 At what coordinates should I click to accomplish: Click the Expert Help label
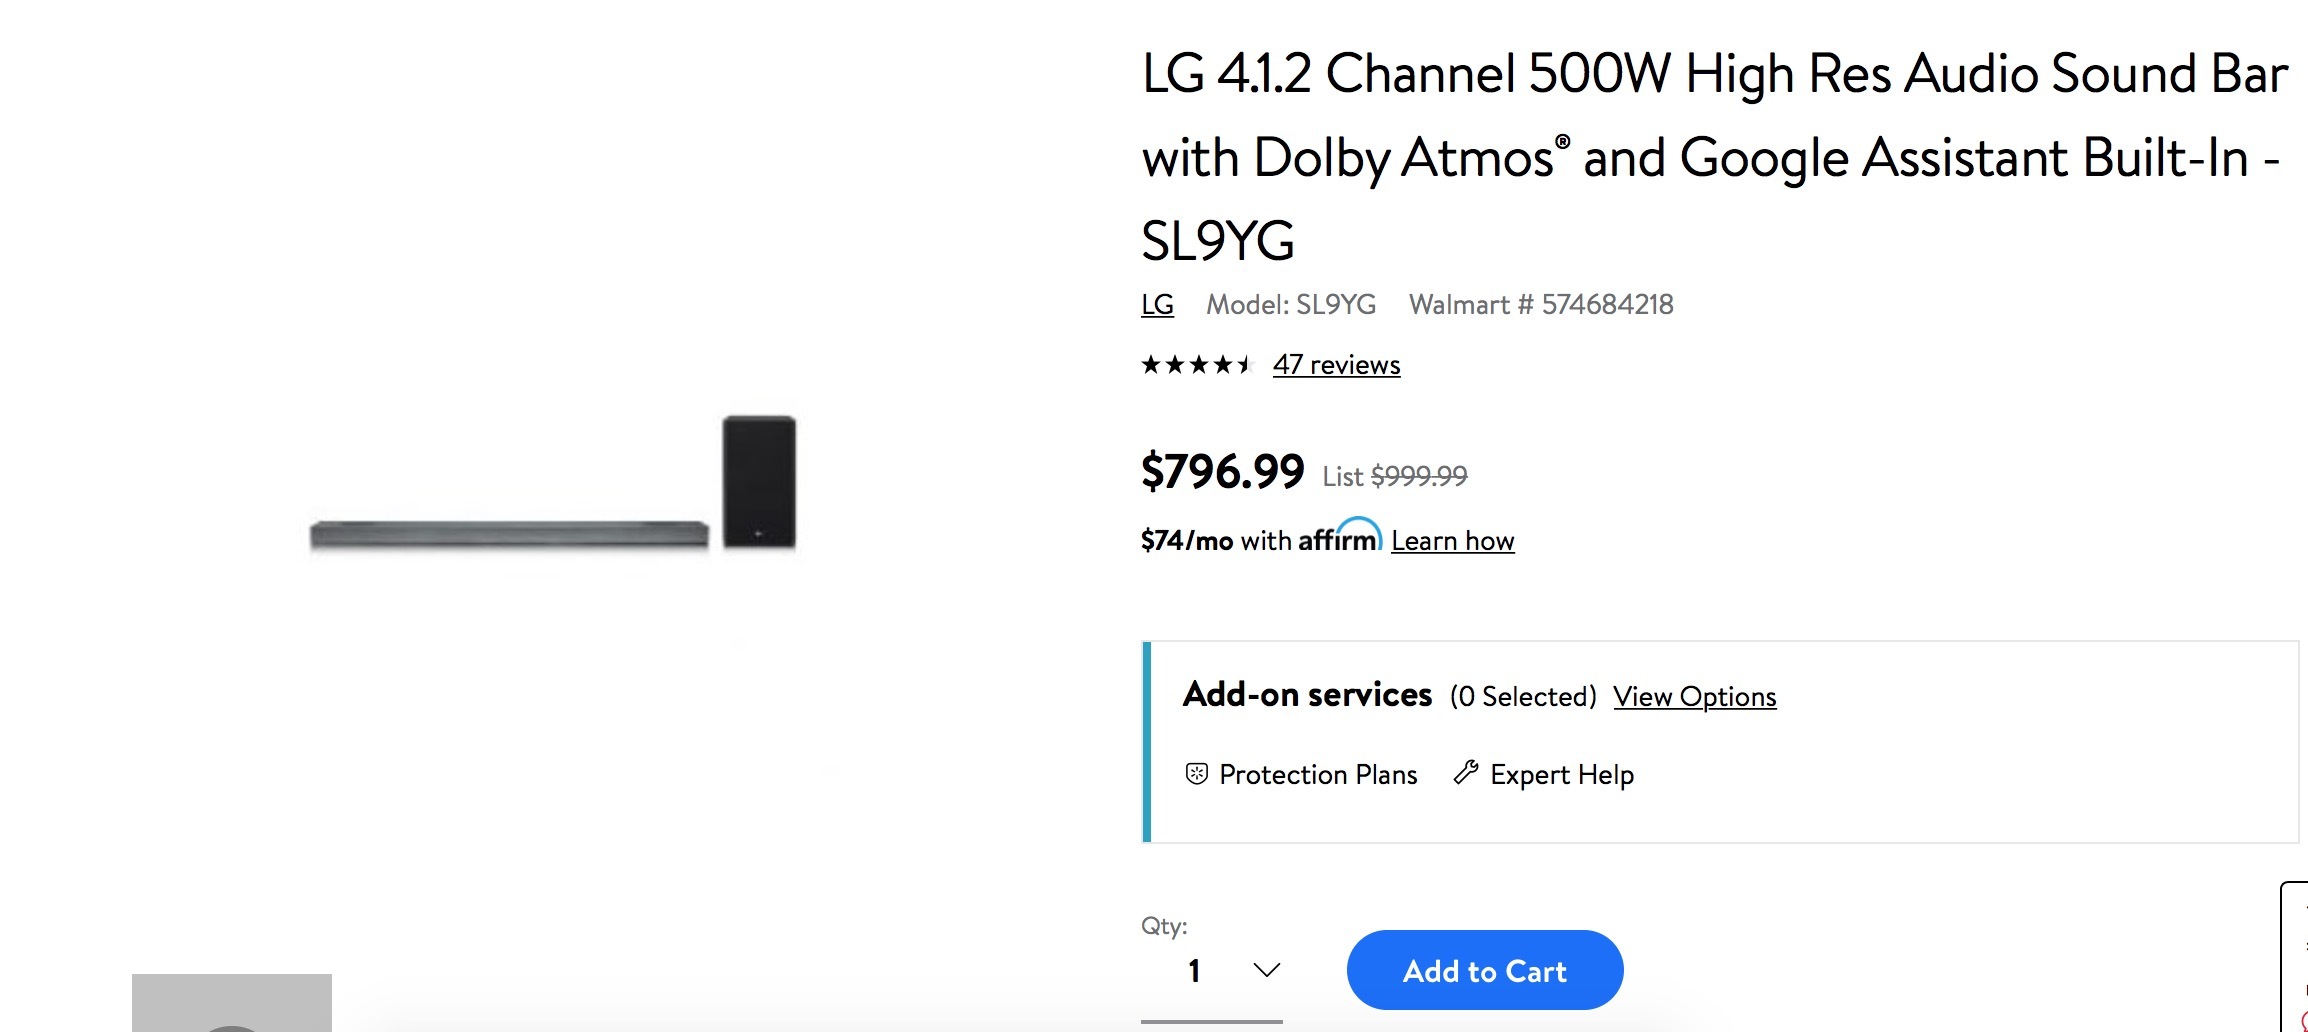point(1561,775)
